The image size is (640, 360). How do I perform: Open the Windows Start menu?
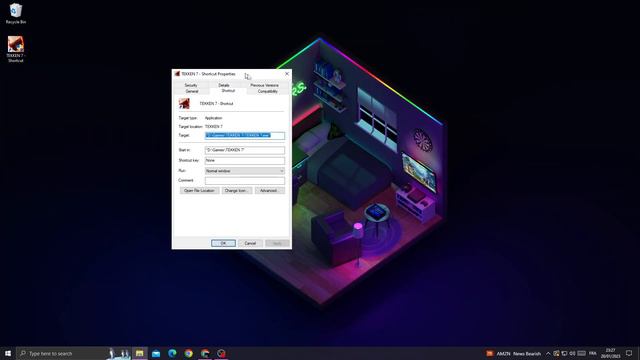point(8,353)
